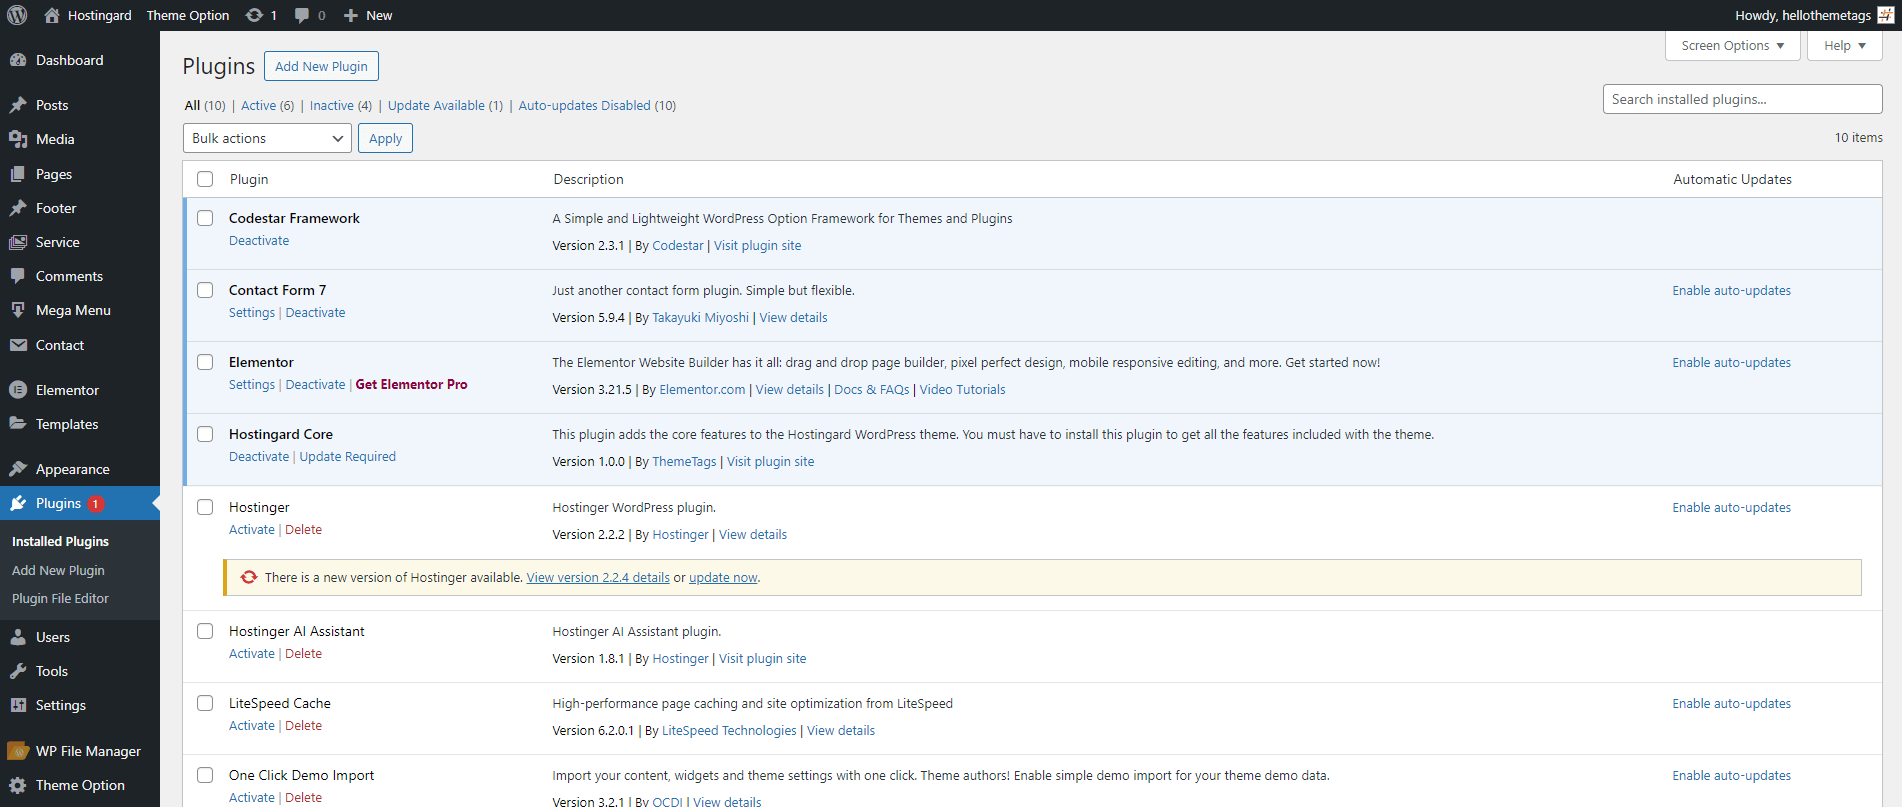This screenshot has height=807, width=1902.
Task: Check the One Click Demo Import checkbox
Action: [205, 775]
